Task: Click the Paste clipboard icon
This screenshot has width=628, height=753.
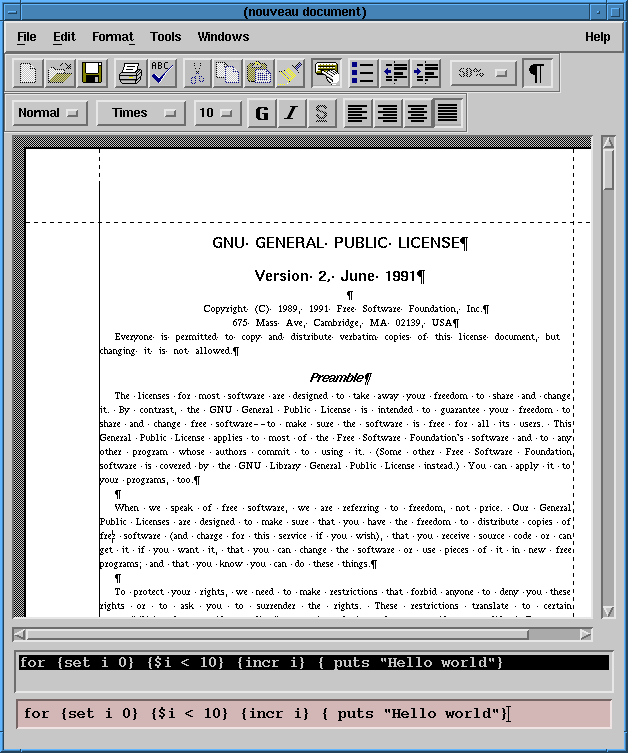Action: [259, 73]
